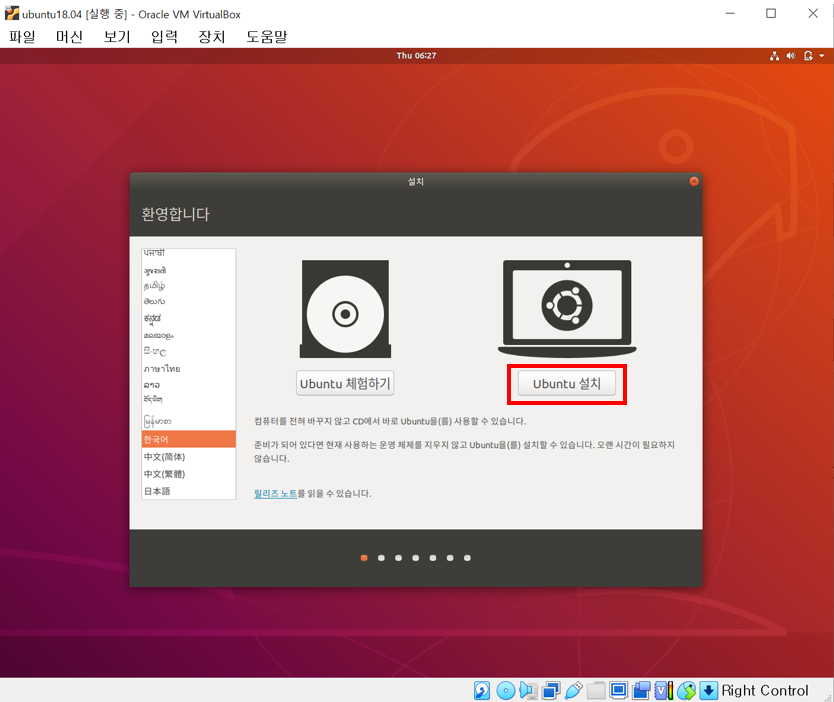Select தமிழ் in language list
The image size is (834, 702).
pos(189,286)
